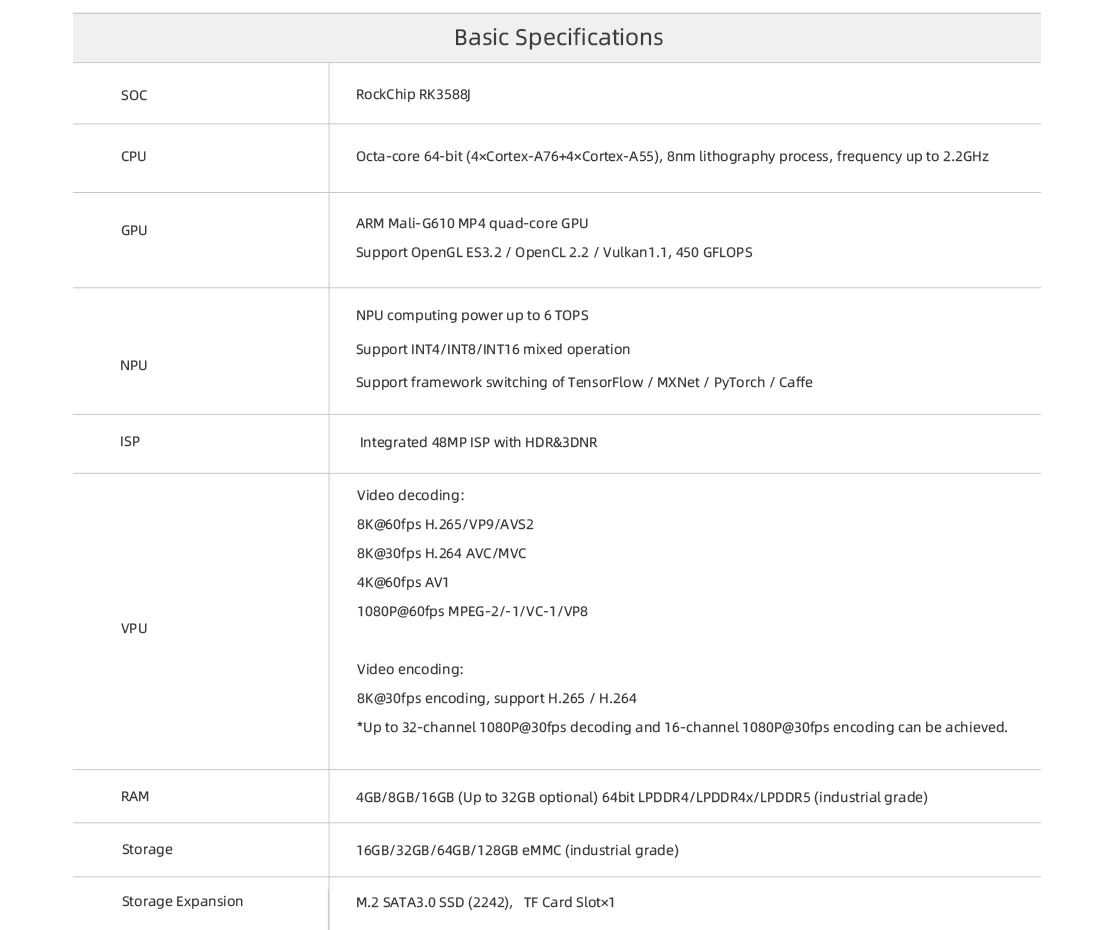Click the Video encoding heading
The height and width of the screenshot is (930, 1118).
click(x=410, y=669)
